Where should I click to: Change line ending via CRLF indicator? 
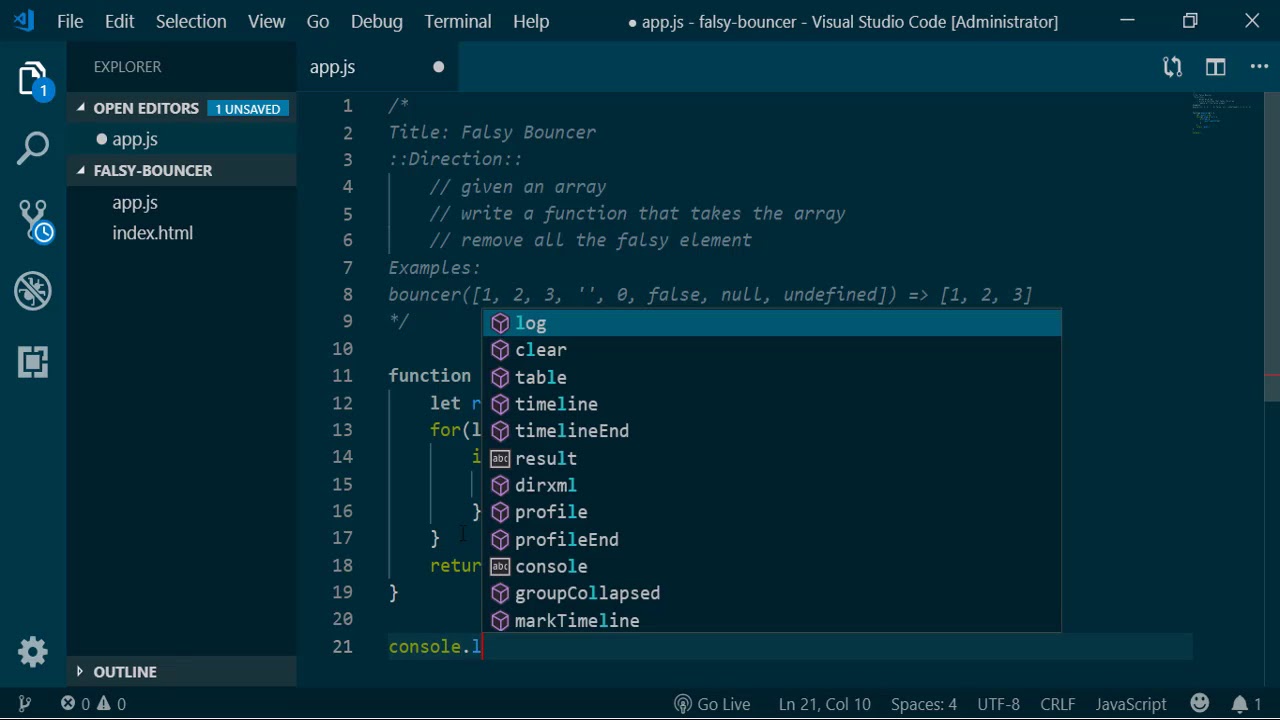[1058, 704]
